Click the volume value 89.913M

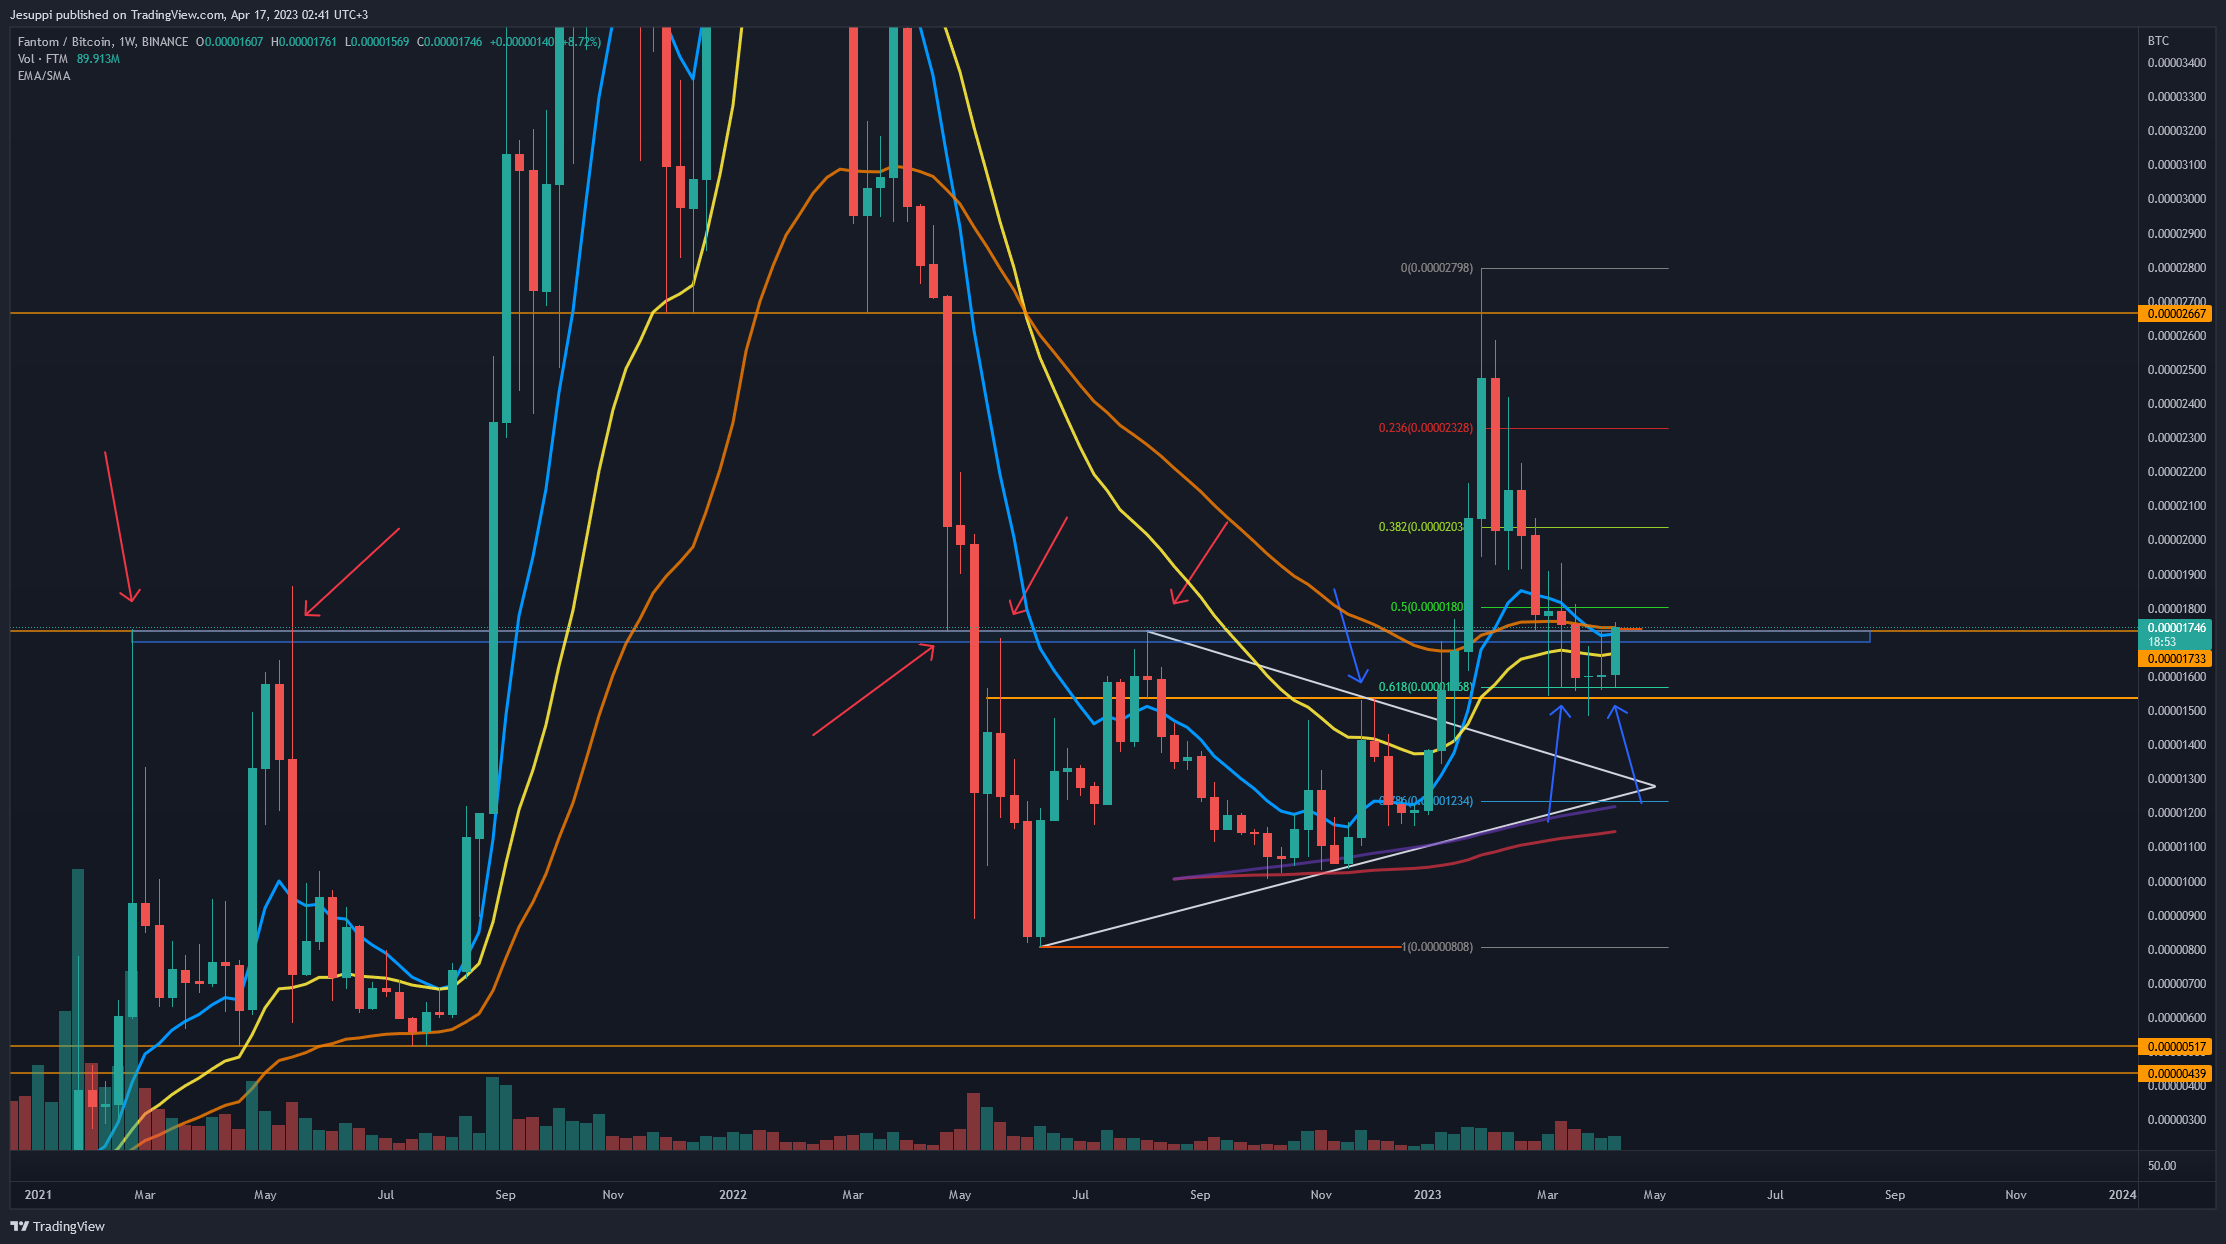point(98,59)
